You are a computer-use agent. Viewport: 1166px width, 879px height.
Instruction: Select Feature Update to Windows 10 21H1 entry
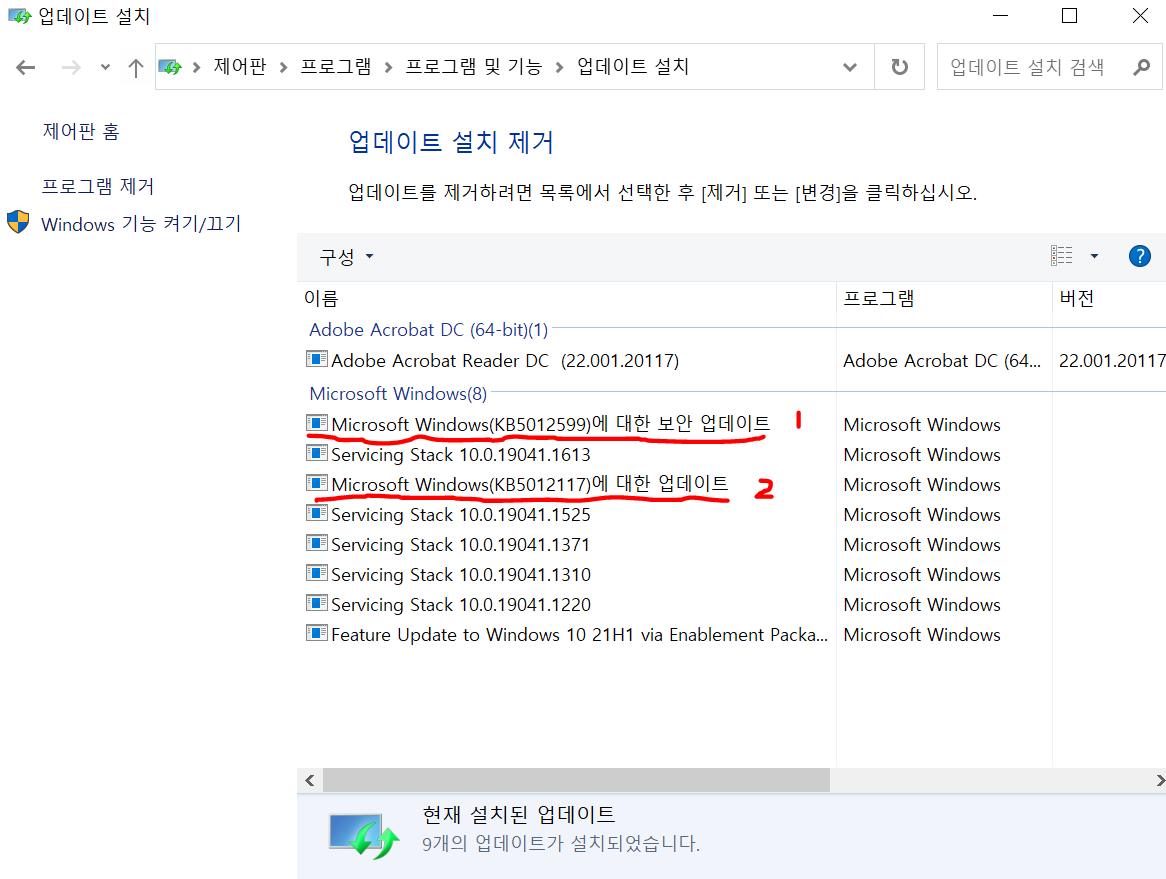tap(579, 634)
